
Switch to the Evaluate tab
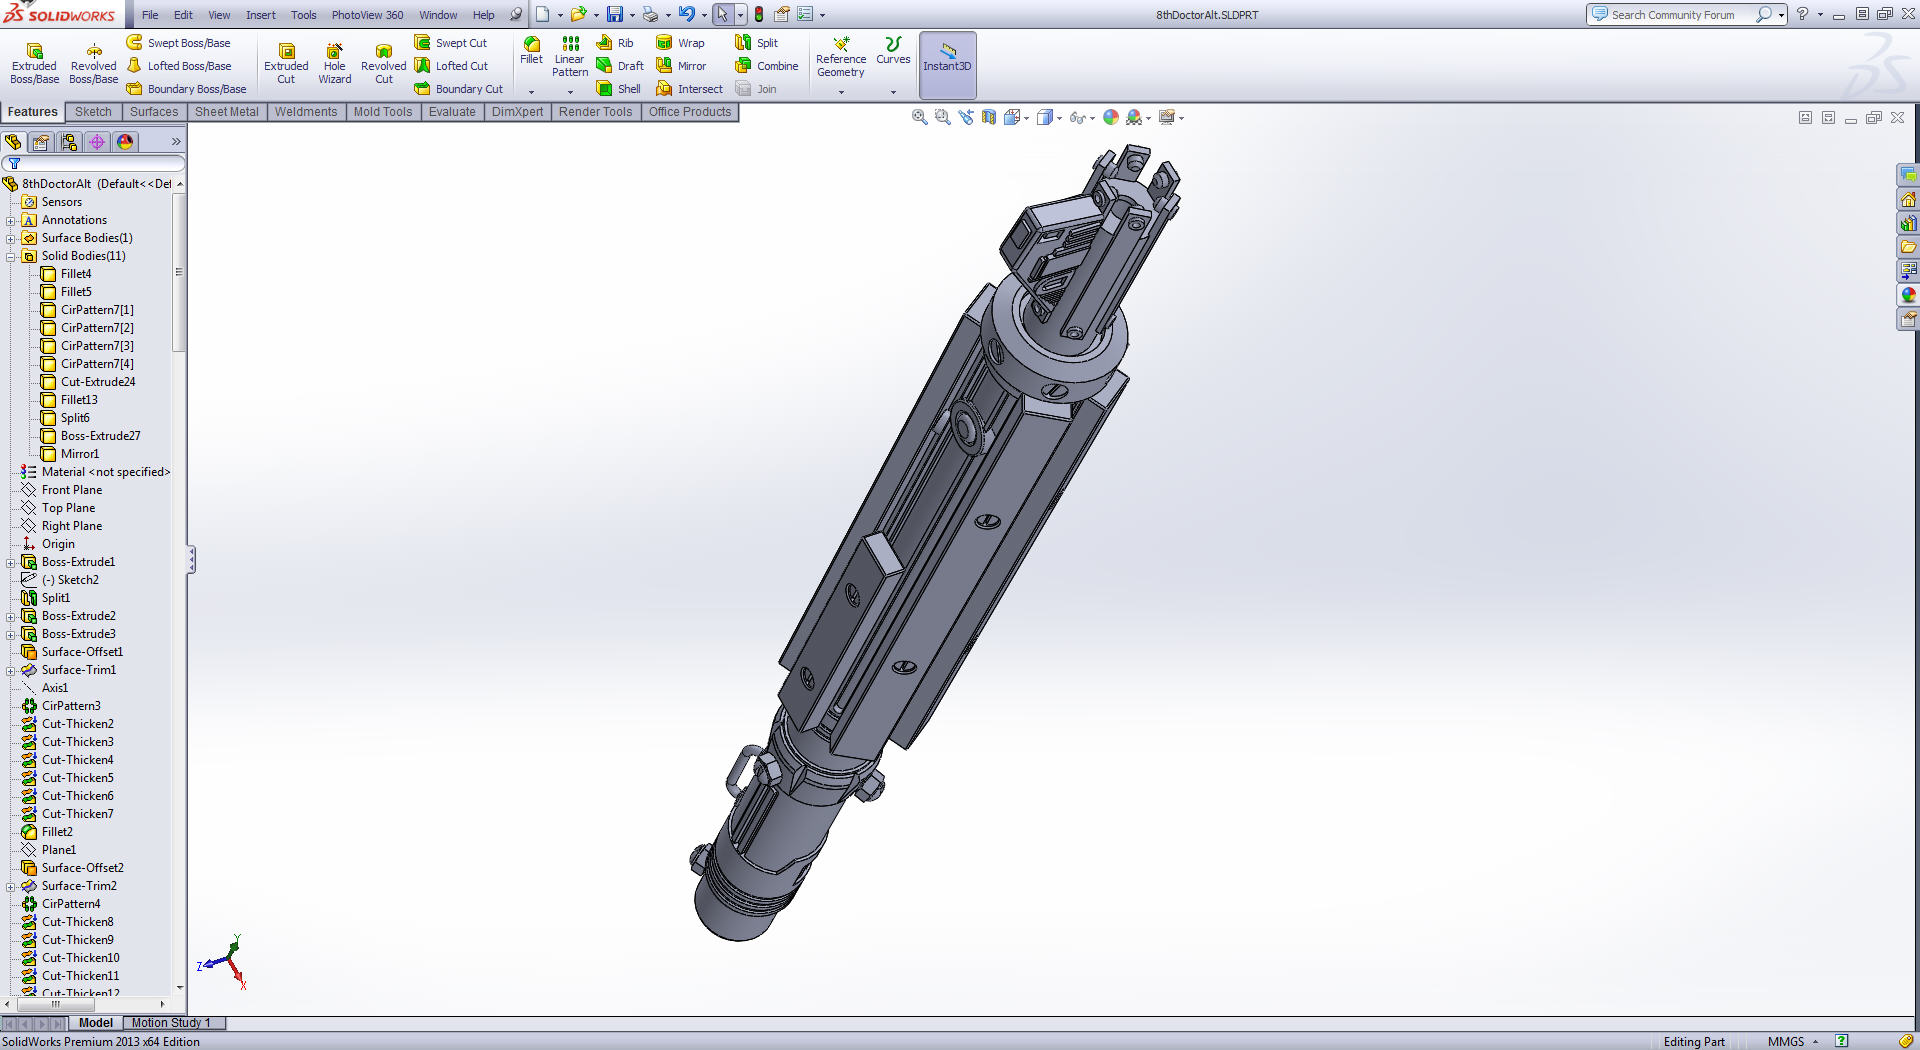tap(452, 112)
